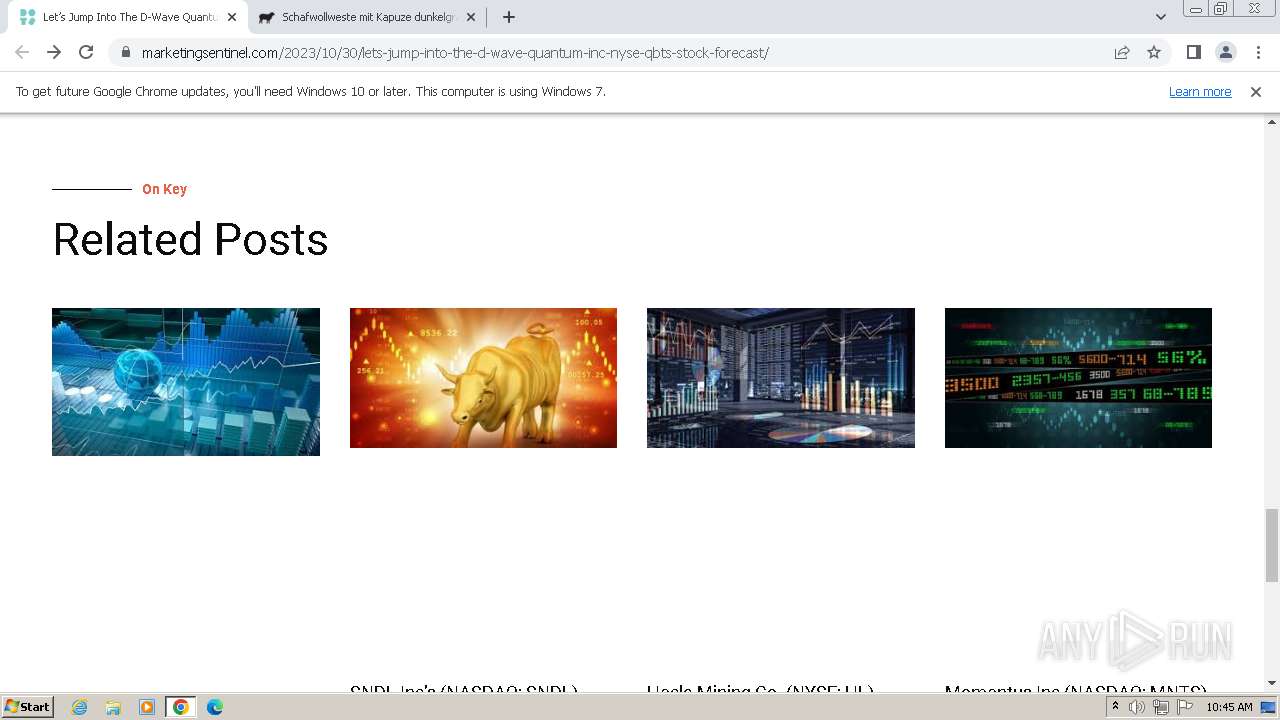The height and width of the screenshot is (720, 1280).
Task: Select the Chrome taskbar button
Action: (x=181, y=707)
